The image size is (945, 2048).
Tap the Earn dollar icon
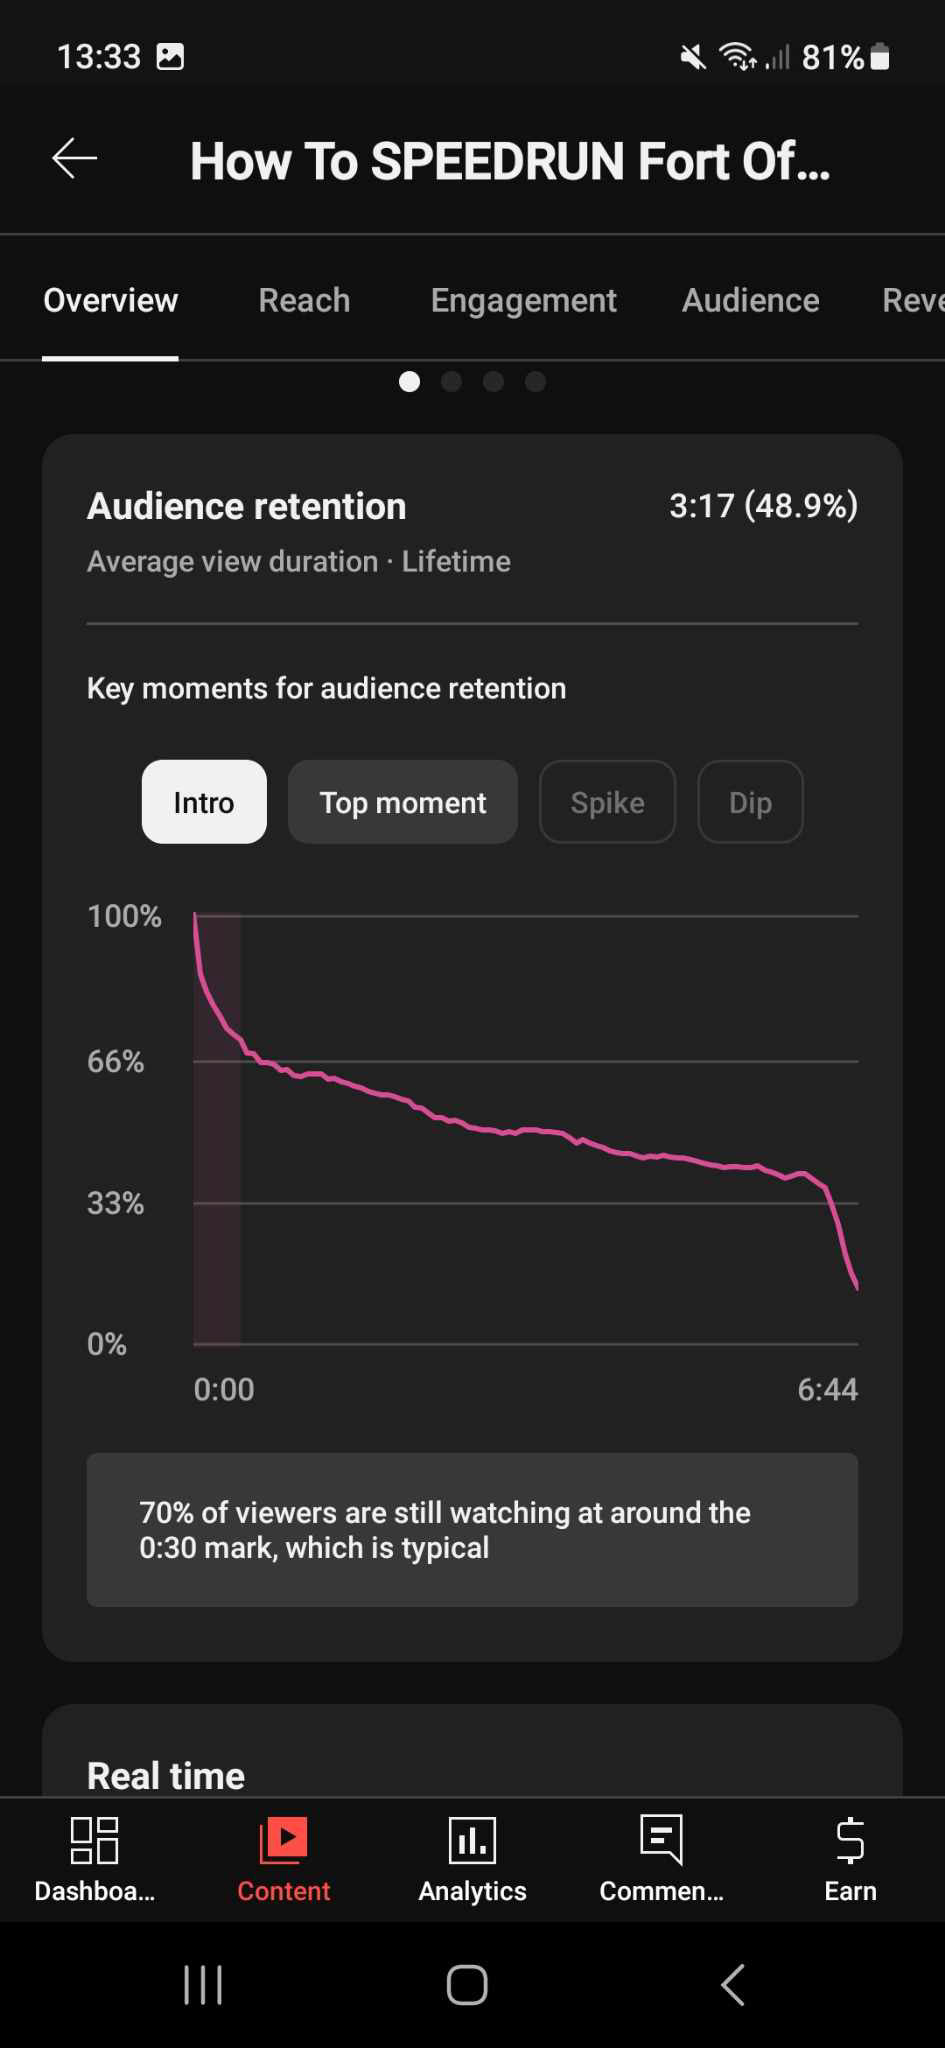[x=850, y=1840]
